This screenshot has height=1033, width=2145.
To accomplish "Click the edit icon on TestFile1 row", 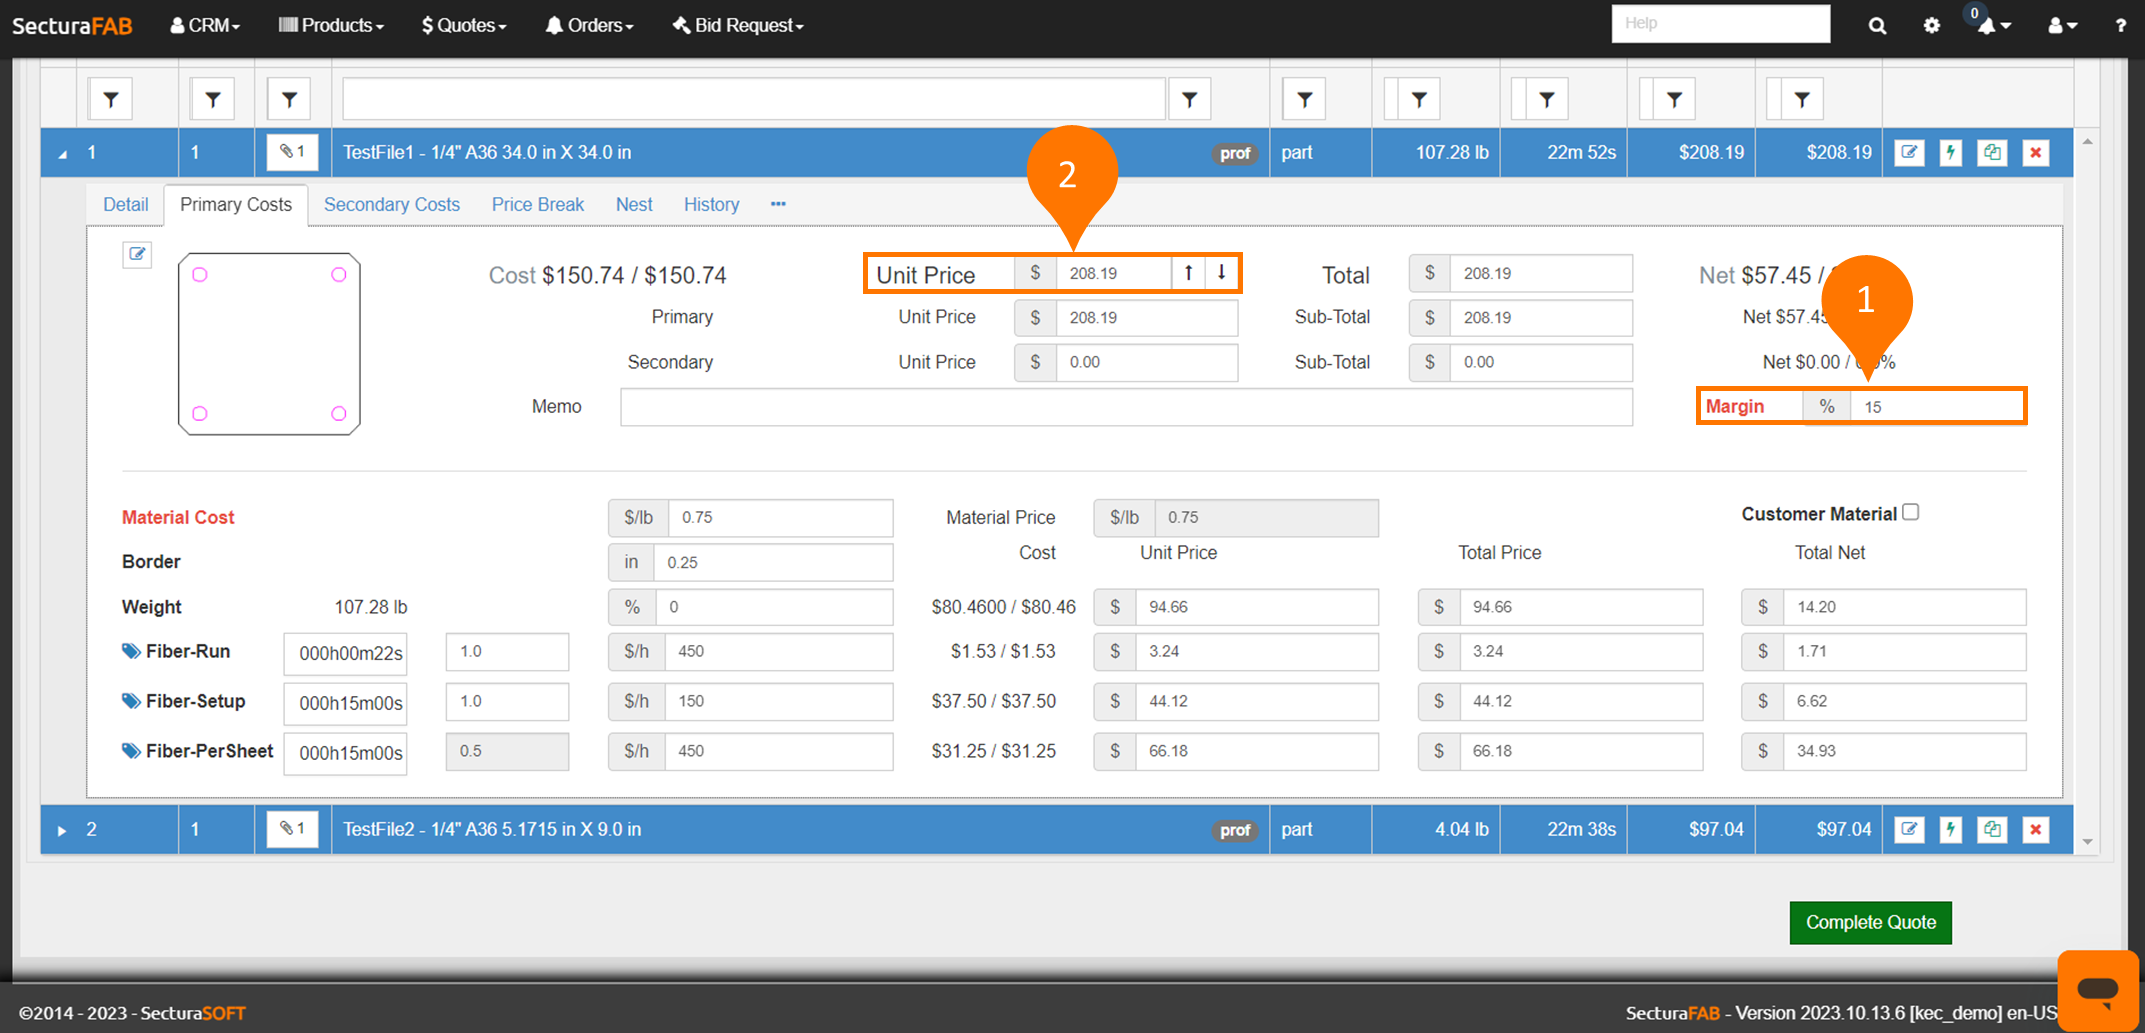I will 1909,153.
